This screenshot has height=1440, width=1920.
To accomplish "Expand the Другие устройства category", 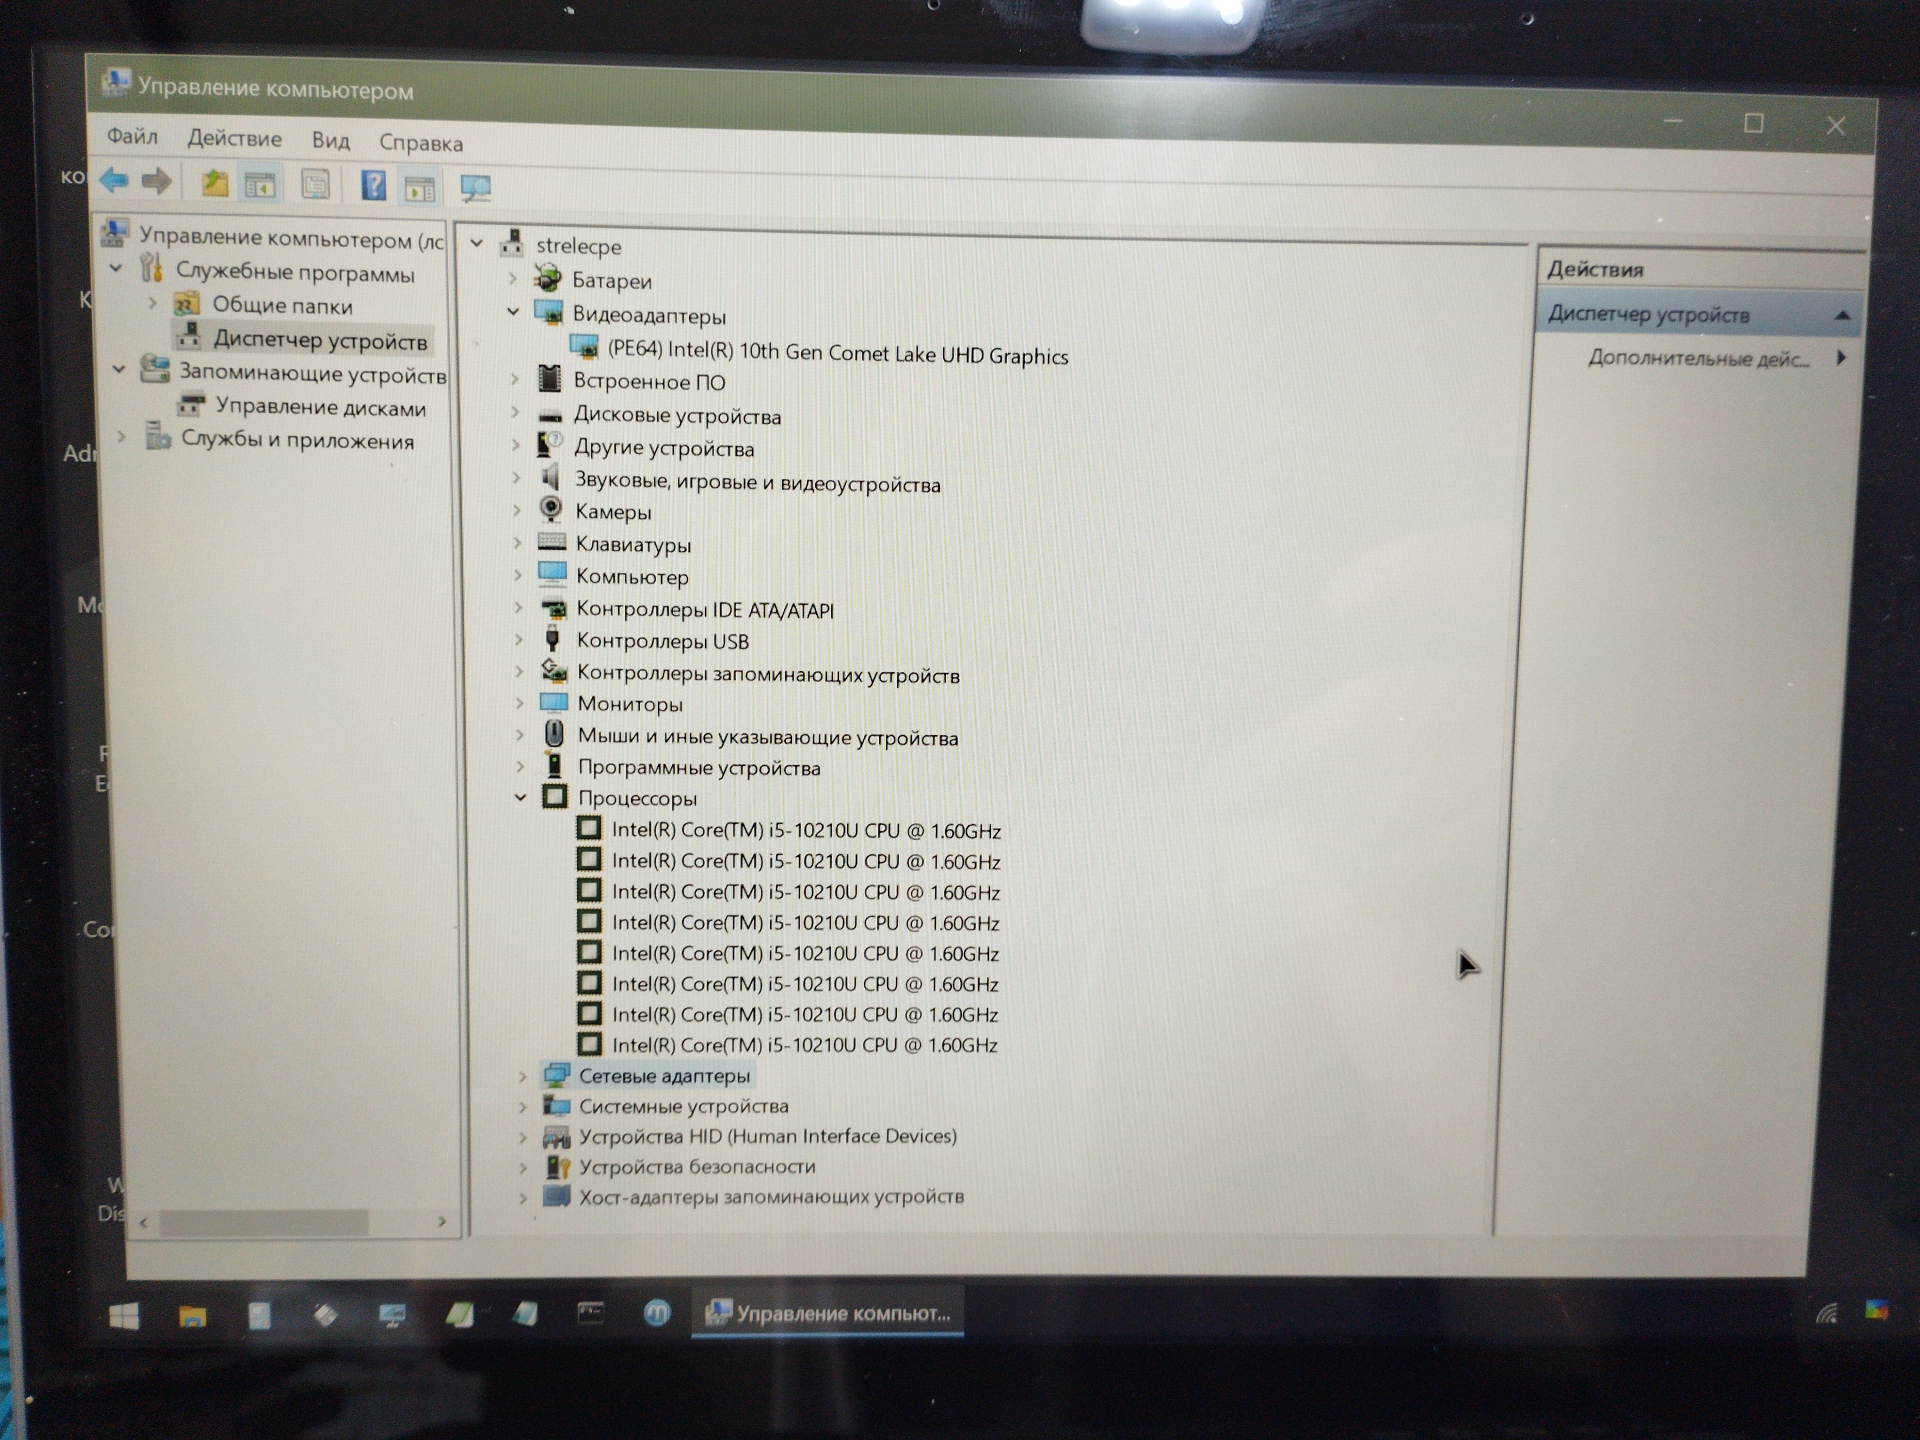I will 516,445.
